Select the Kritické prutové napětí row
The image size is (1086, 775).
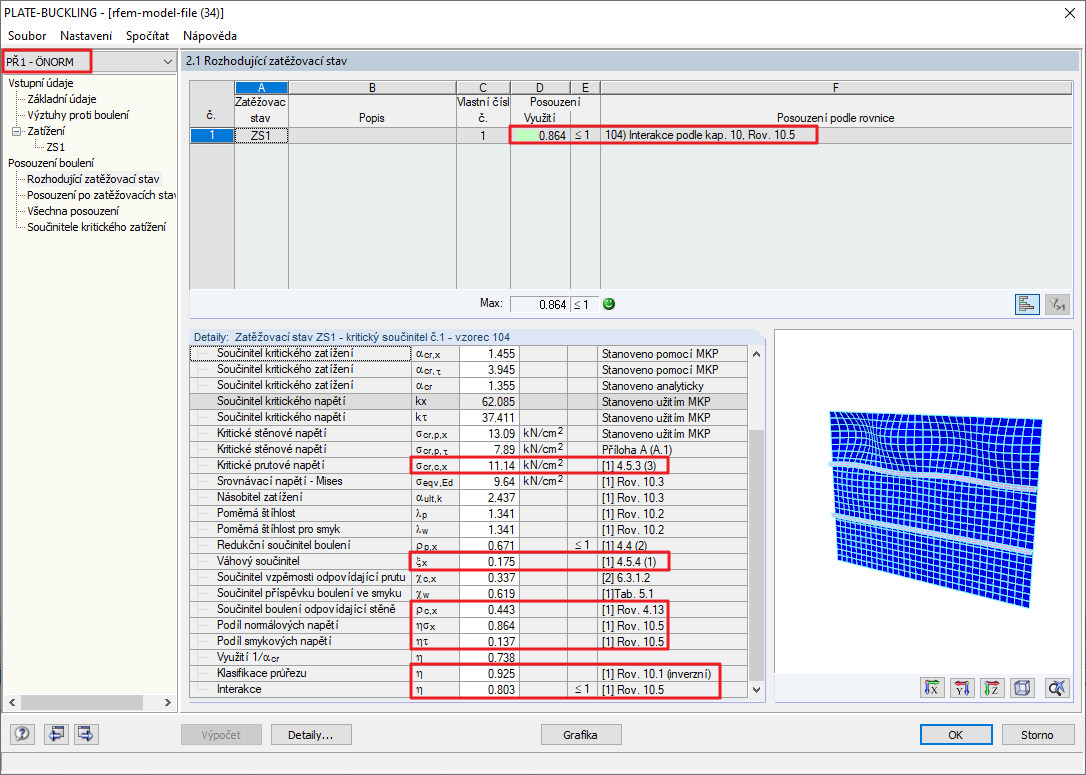pos(468,465)
